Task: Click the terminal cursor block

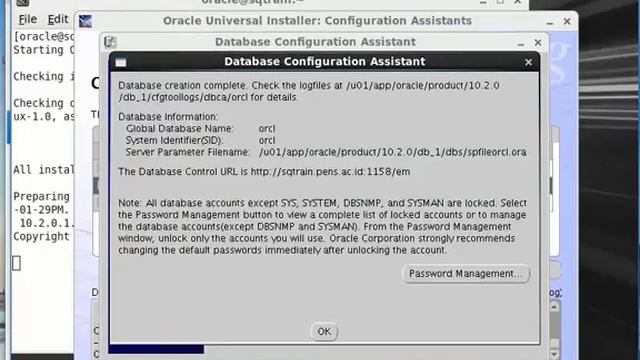Action: click(x=16, y=263)
